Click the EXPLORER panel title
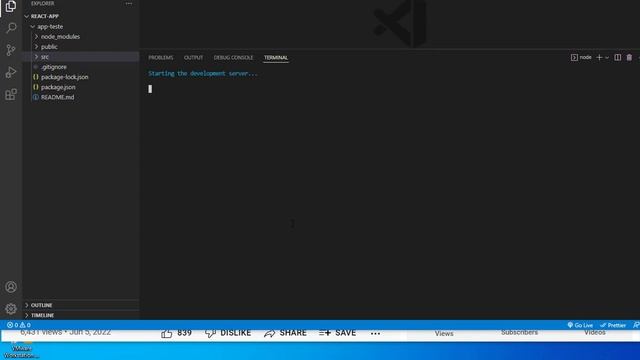 point(42,4)
